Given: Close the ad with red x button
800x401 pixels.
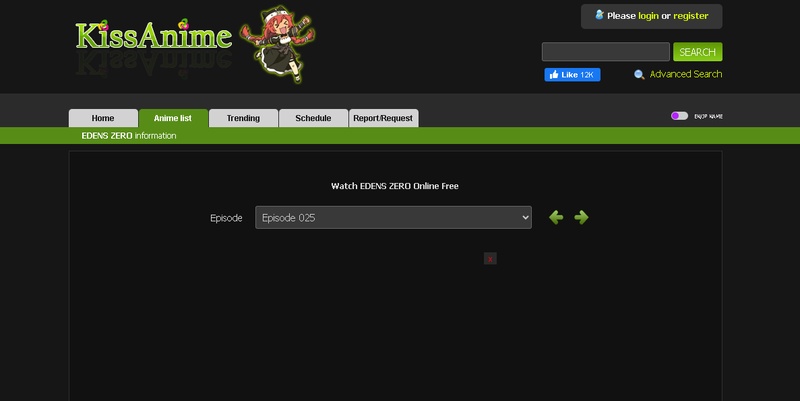Looking at the screenshot, I should point(490,259).
